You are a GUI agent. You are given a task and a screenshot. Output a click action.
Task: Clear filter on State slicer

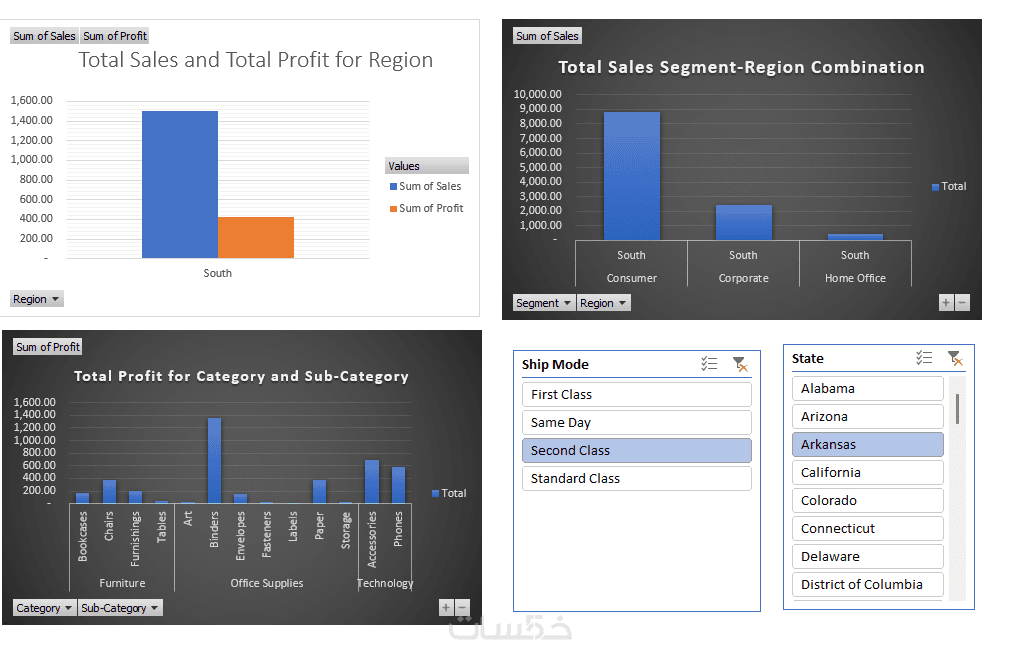click(x=955, y=358)
